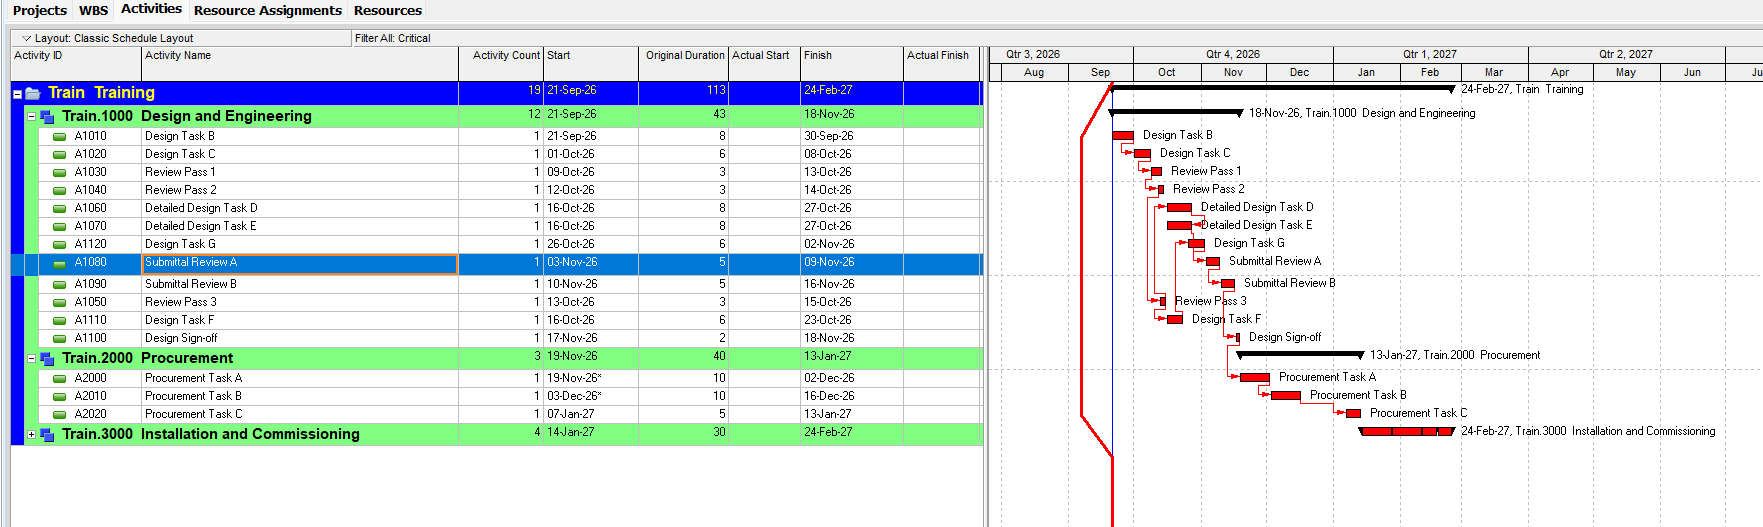
Task: Click the Finish column header
Action: point(852,63)
